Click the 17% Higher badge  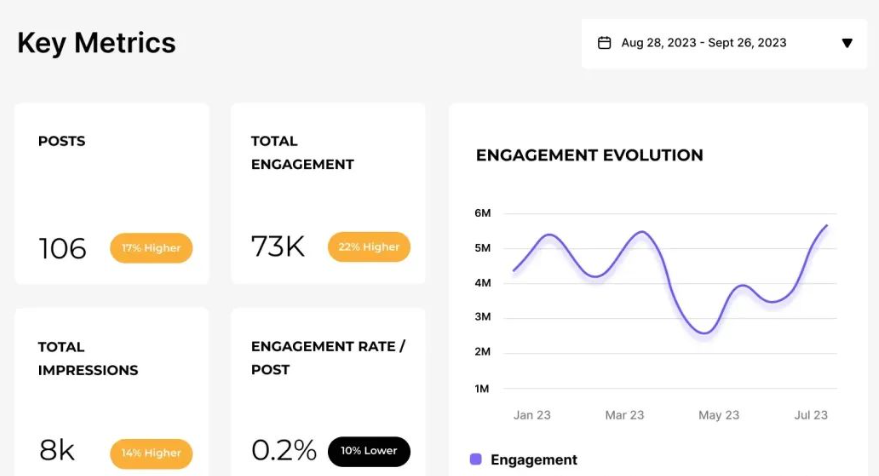coord(151,248)
